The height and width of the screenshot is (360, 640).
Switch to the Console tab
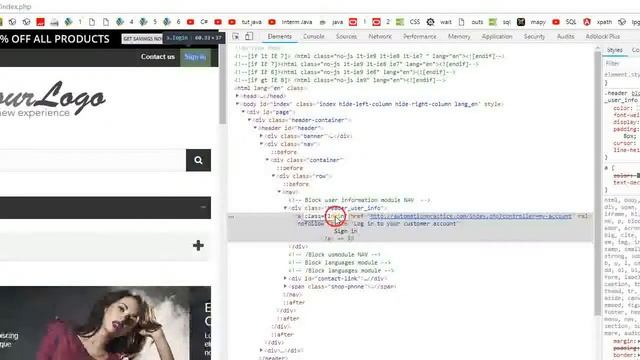pyautogui.click(x=313, y=37)
